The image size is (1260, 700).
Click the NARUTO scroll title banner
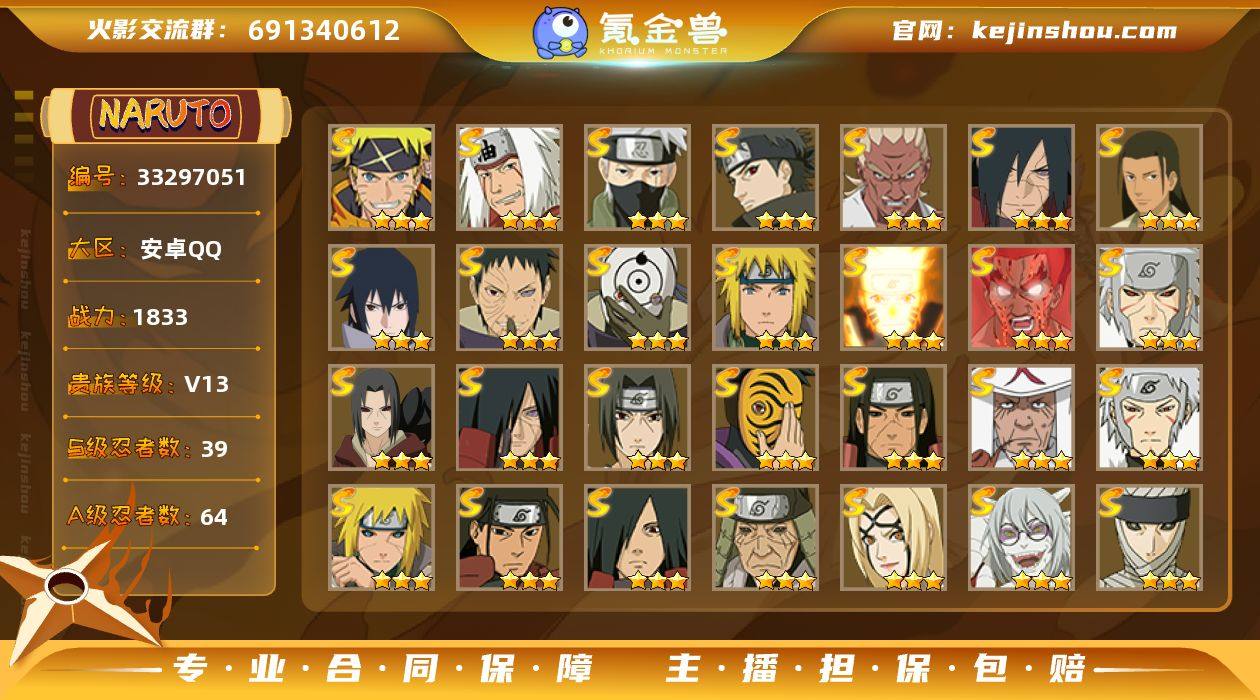165,115
